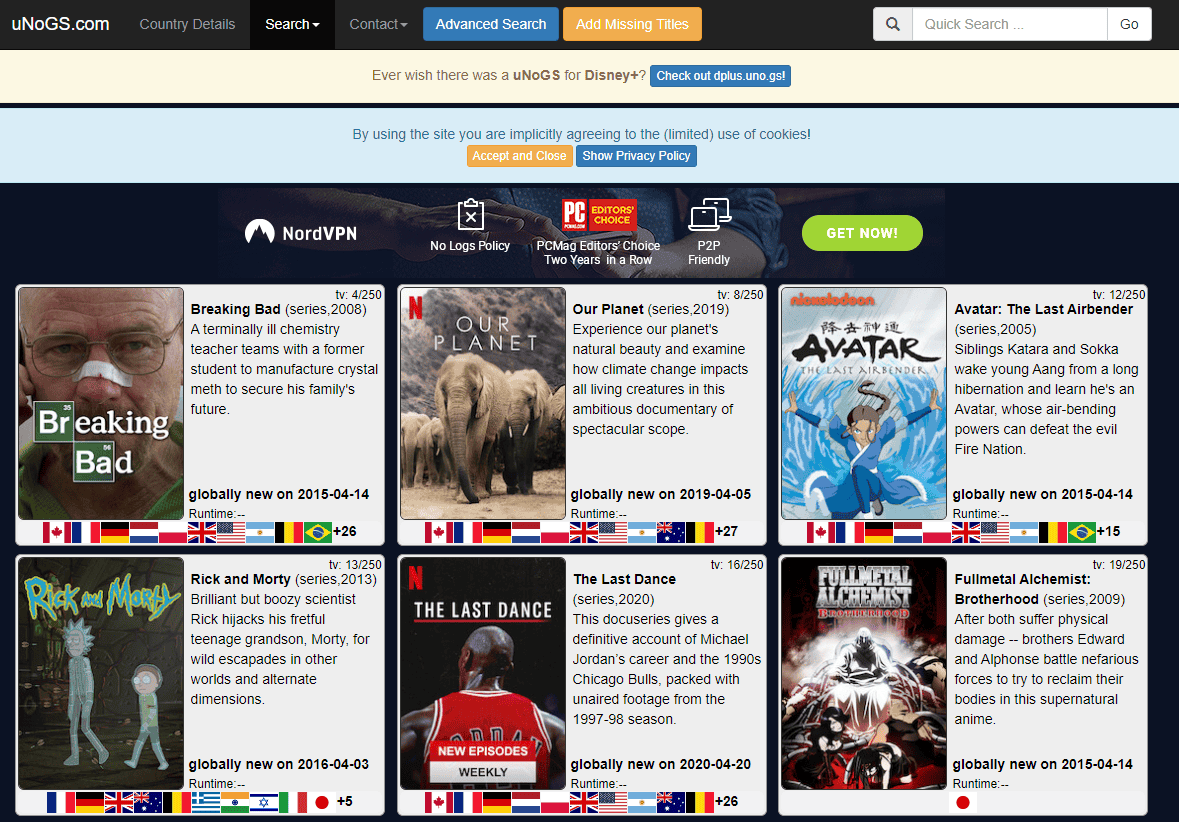This screenshot has width=1179, height=822.
Task: Show the Privacy Policy
Action: (636, 156)
